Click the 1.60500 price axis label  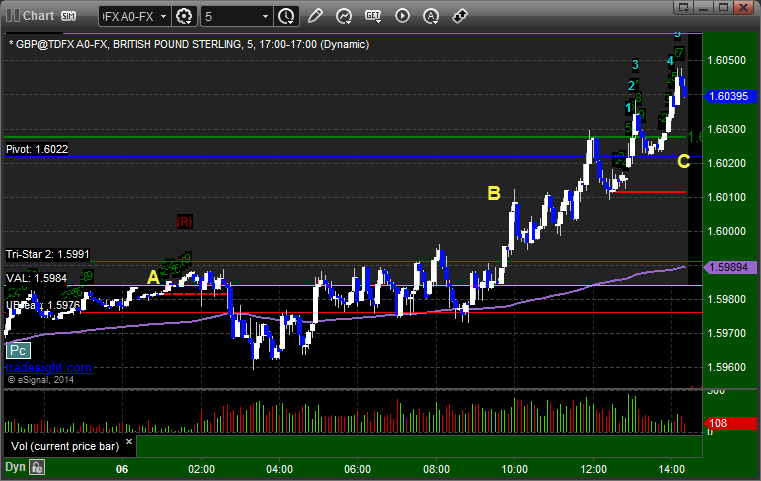tap(727, 60)
